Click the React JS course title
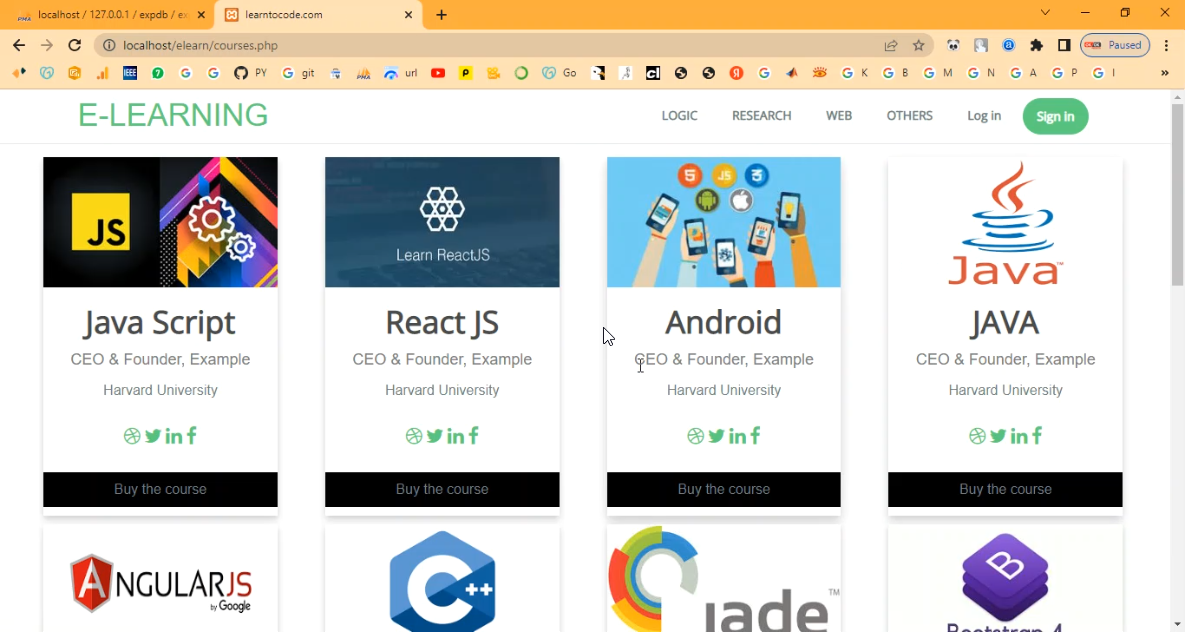 (442, 323)
